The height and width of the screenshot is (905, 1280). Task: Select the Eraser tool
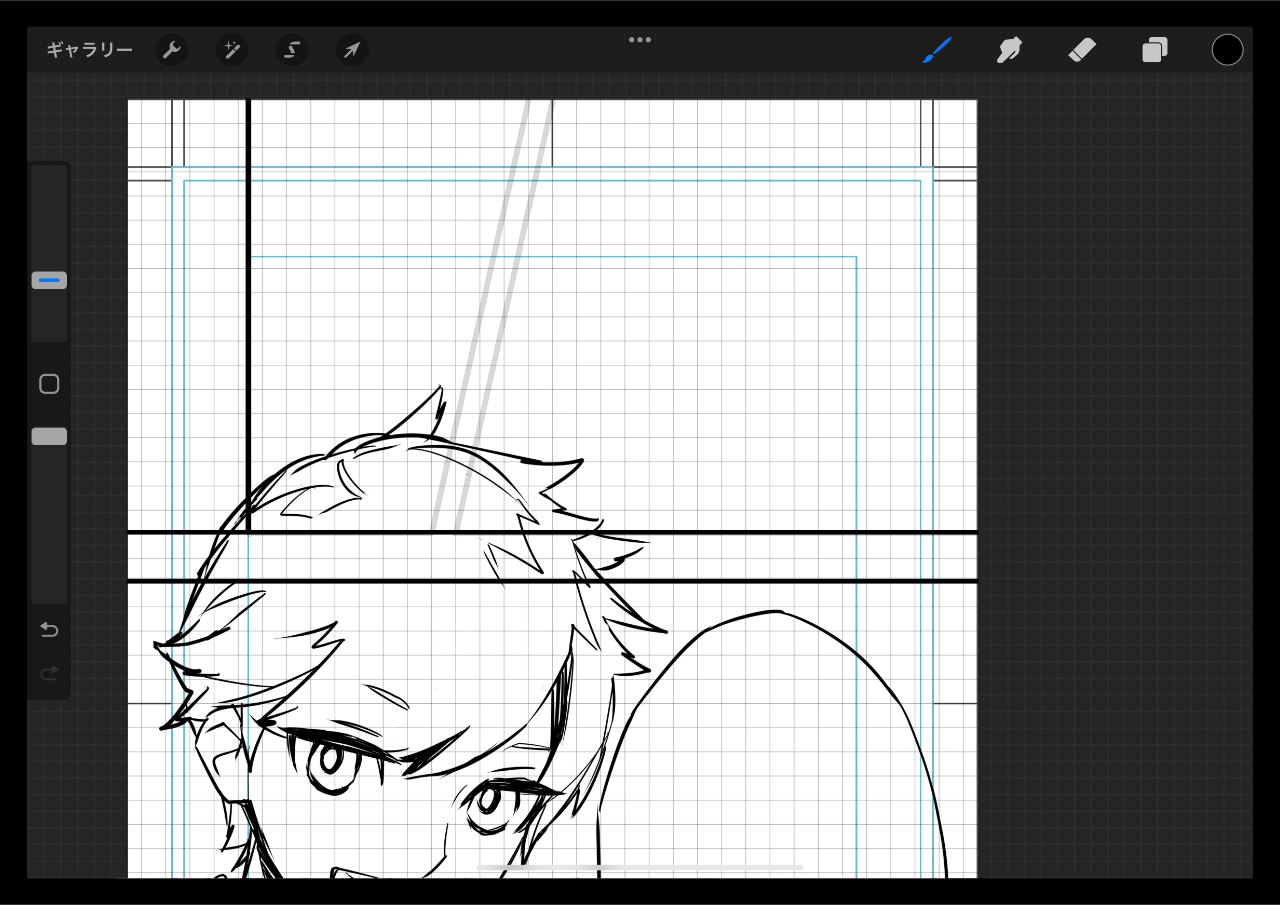pos(1082,49)
